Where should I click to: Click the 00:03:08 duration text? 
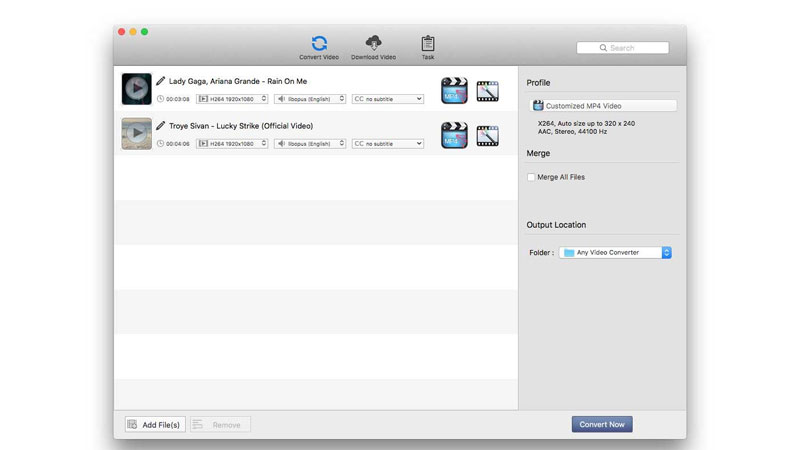coord(178,99)
